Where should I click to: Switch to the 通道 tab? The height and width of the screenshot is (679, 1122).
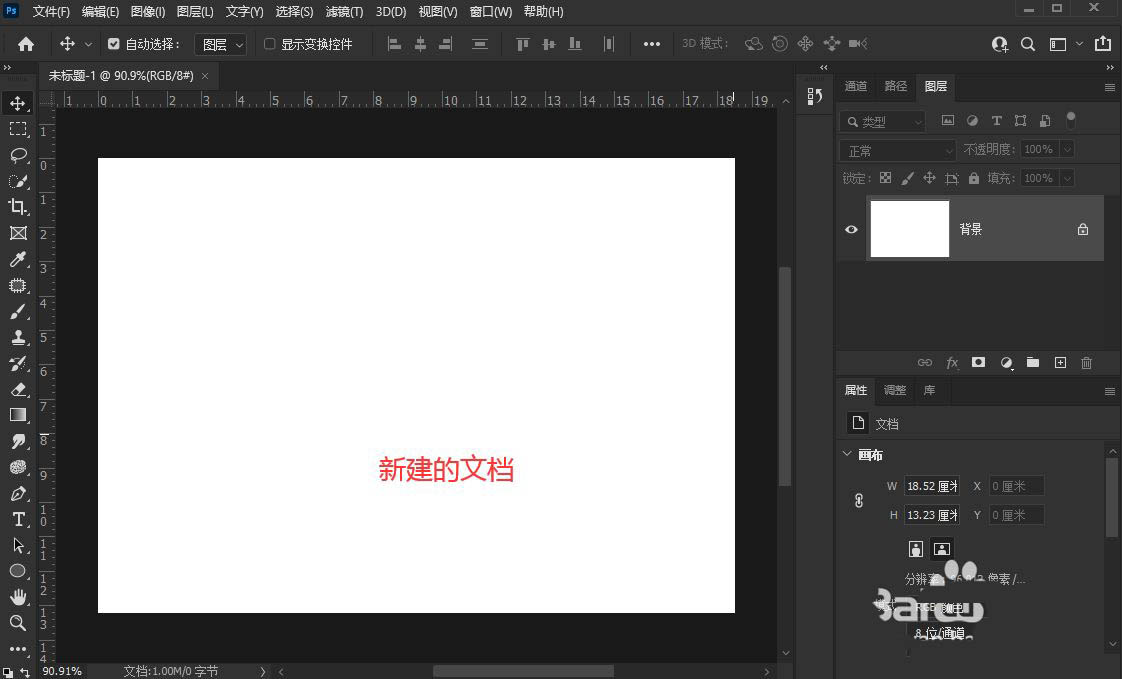pyautogui.click(x=856, y=86)
